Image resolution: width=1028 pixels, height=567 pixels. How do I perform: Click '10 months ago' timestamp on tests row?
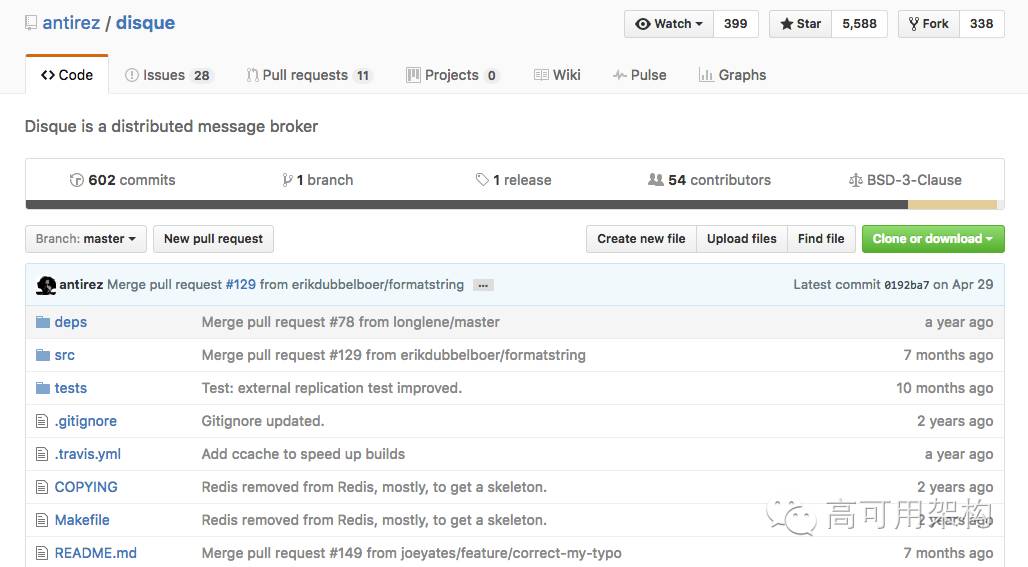coord(945,388)
